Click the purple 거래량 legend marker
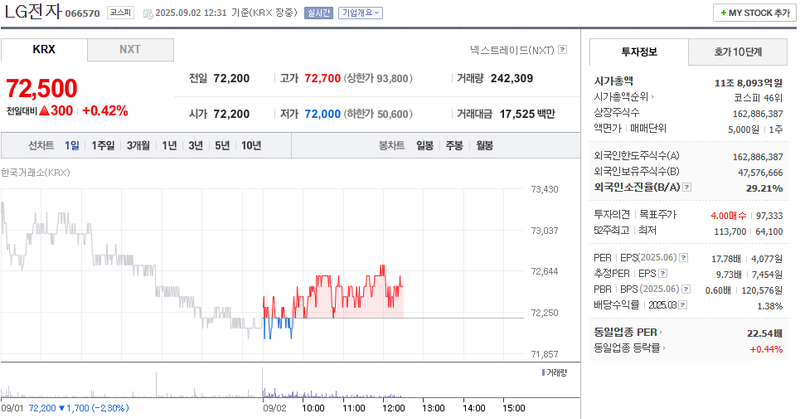800x419 pixels. coord(543,373)
